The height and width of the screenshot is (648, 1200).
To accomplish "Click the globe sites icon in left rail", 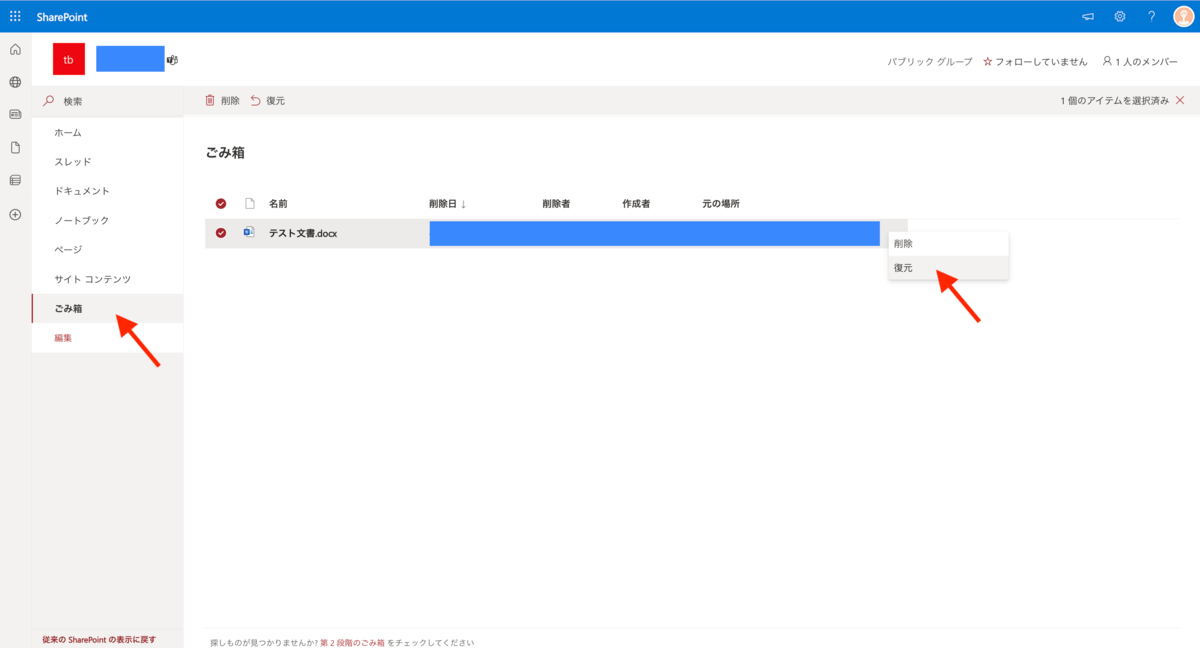I will [15, 82].
